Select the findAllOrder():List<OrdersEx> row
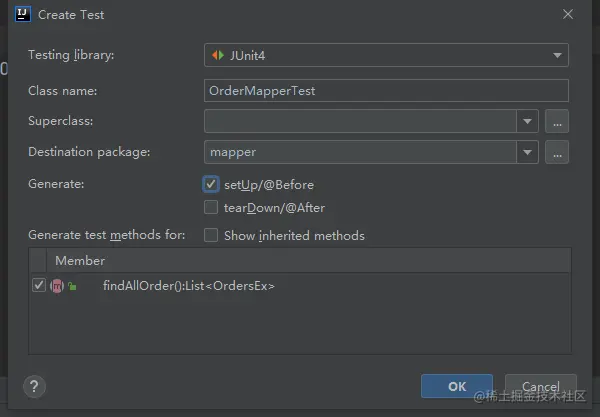Viewport: 600px width, 417px height. [188, 286]
